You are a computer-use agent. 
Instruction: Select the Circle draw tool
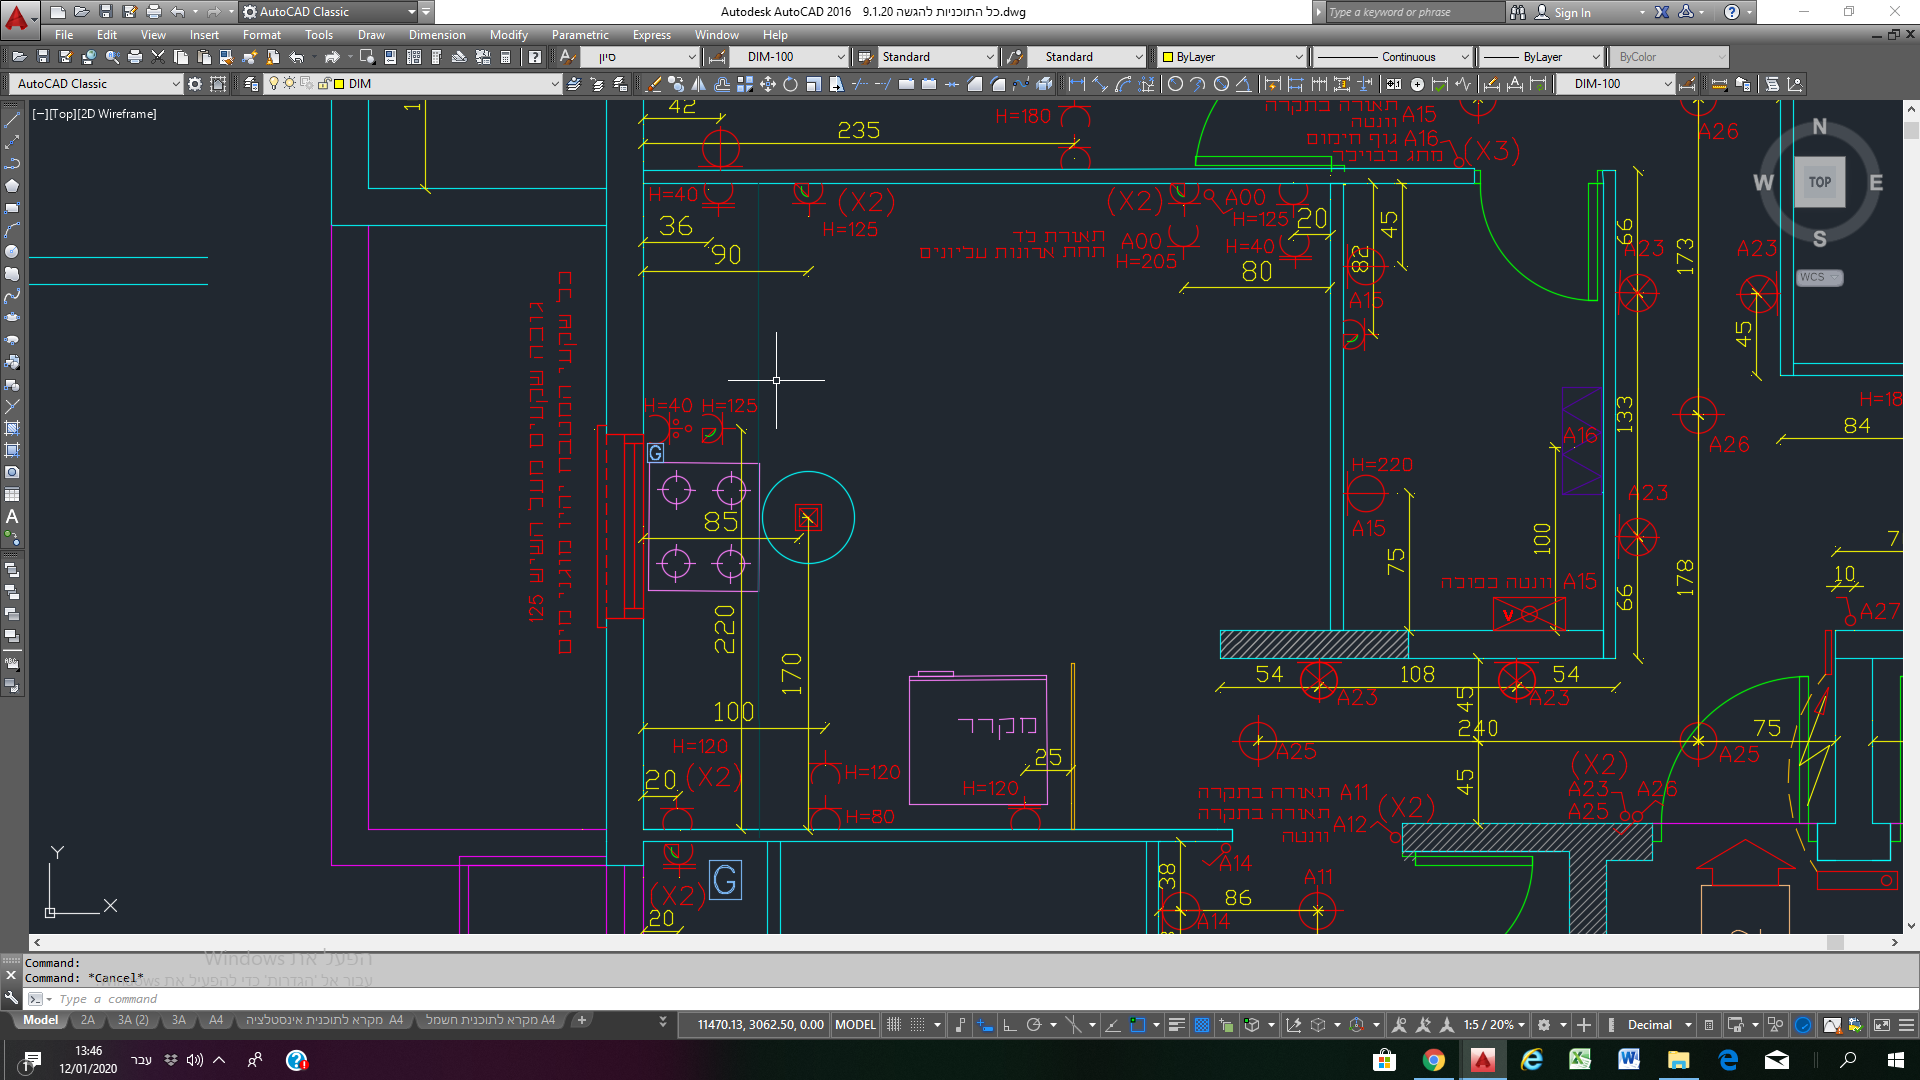coord(12,251)
